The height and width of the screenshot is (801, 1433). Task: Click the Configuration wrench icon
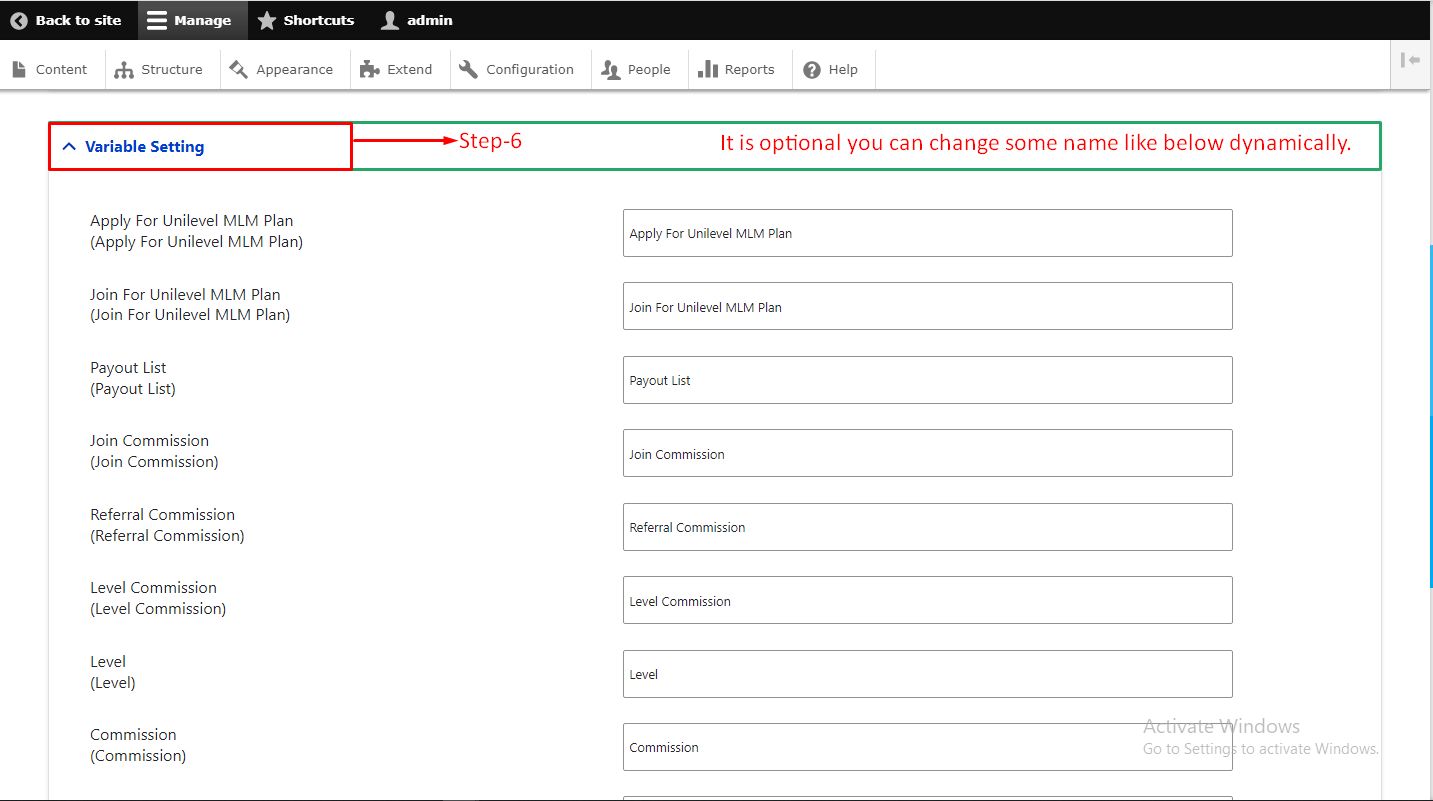pos(469,69)
